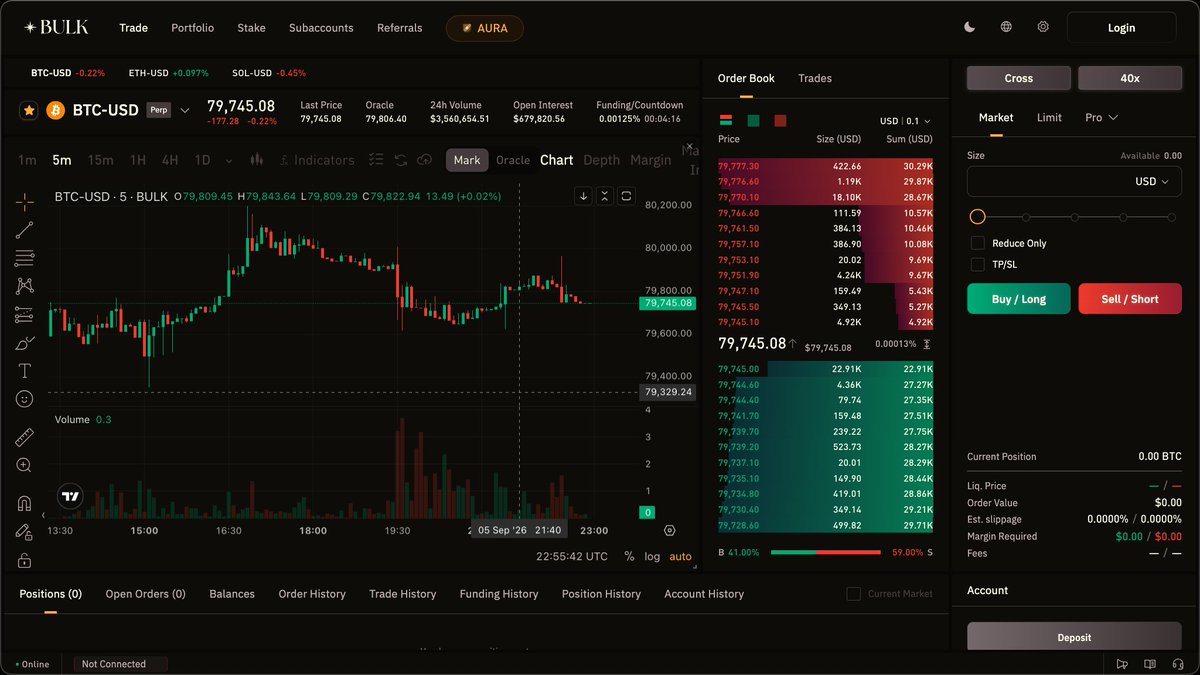This screenshot has height=675, width=1200.
Task: Toggle percent scale on chart
Action: (x=629, y=556)
